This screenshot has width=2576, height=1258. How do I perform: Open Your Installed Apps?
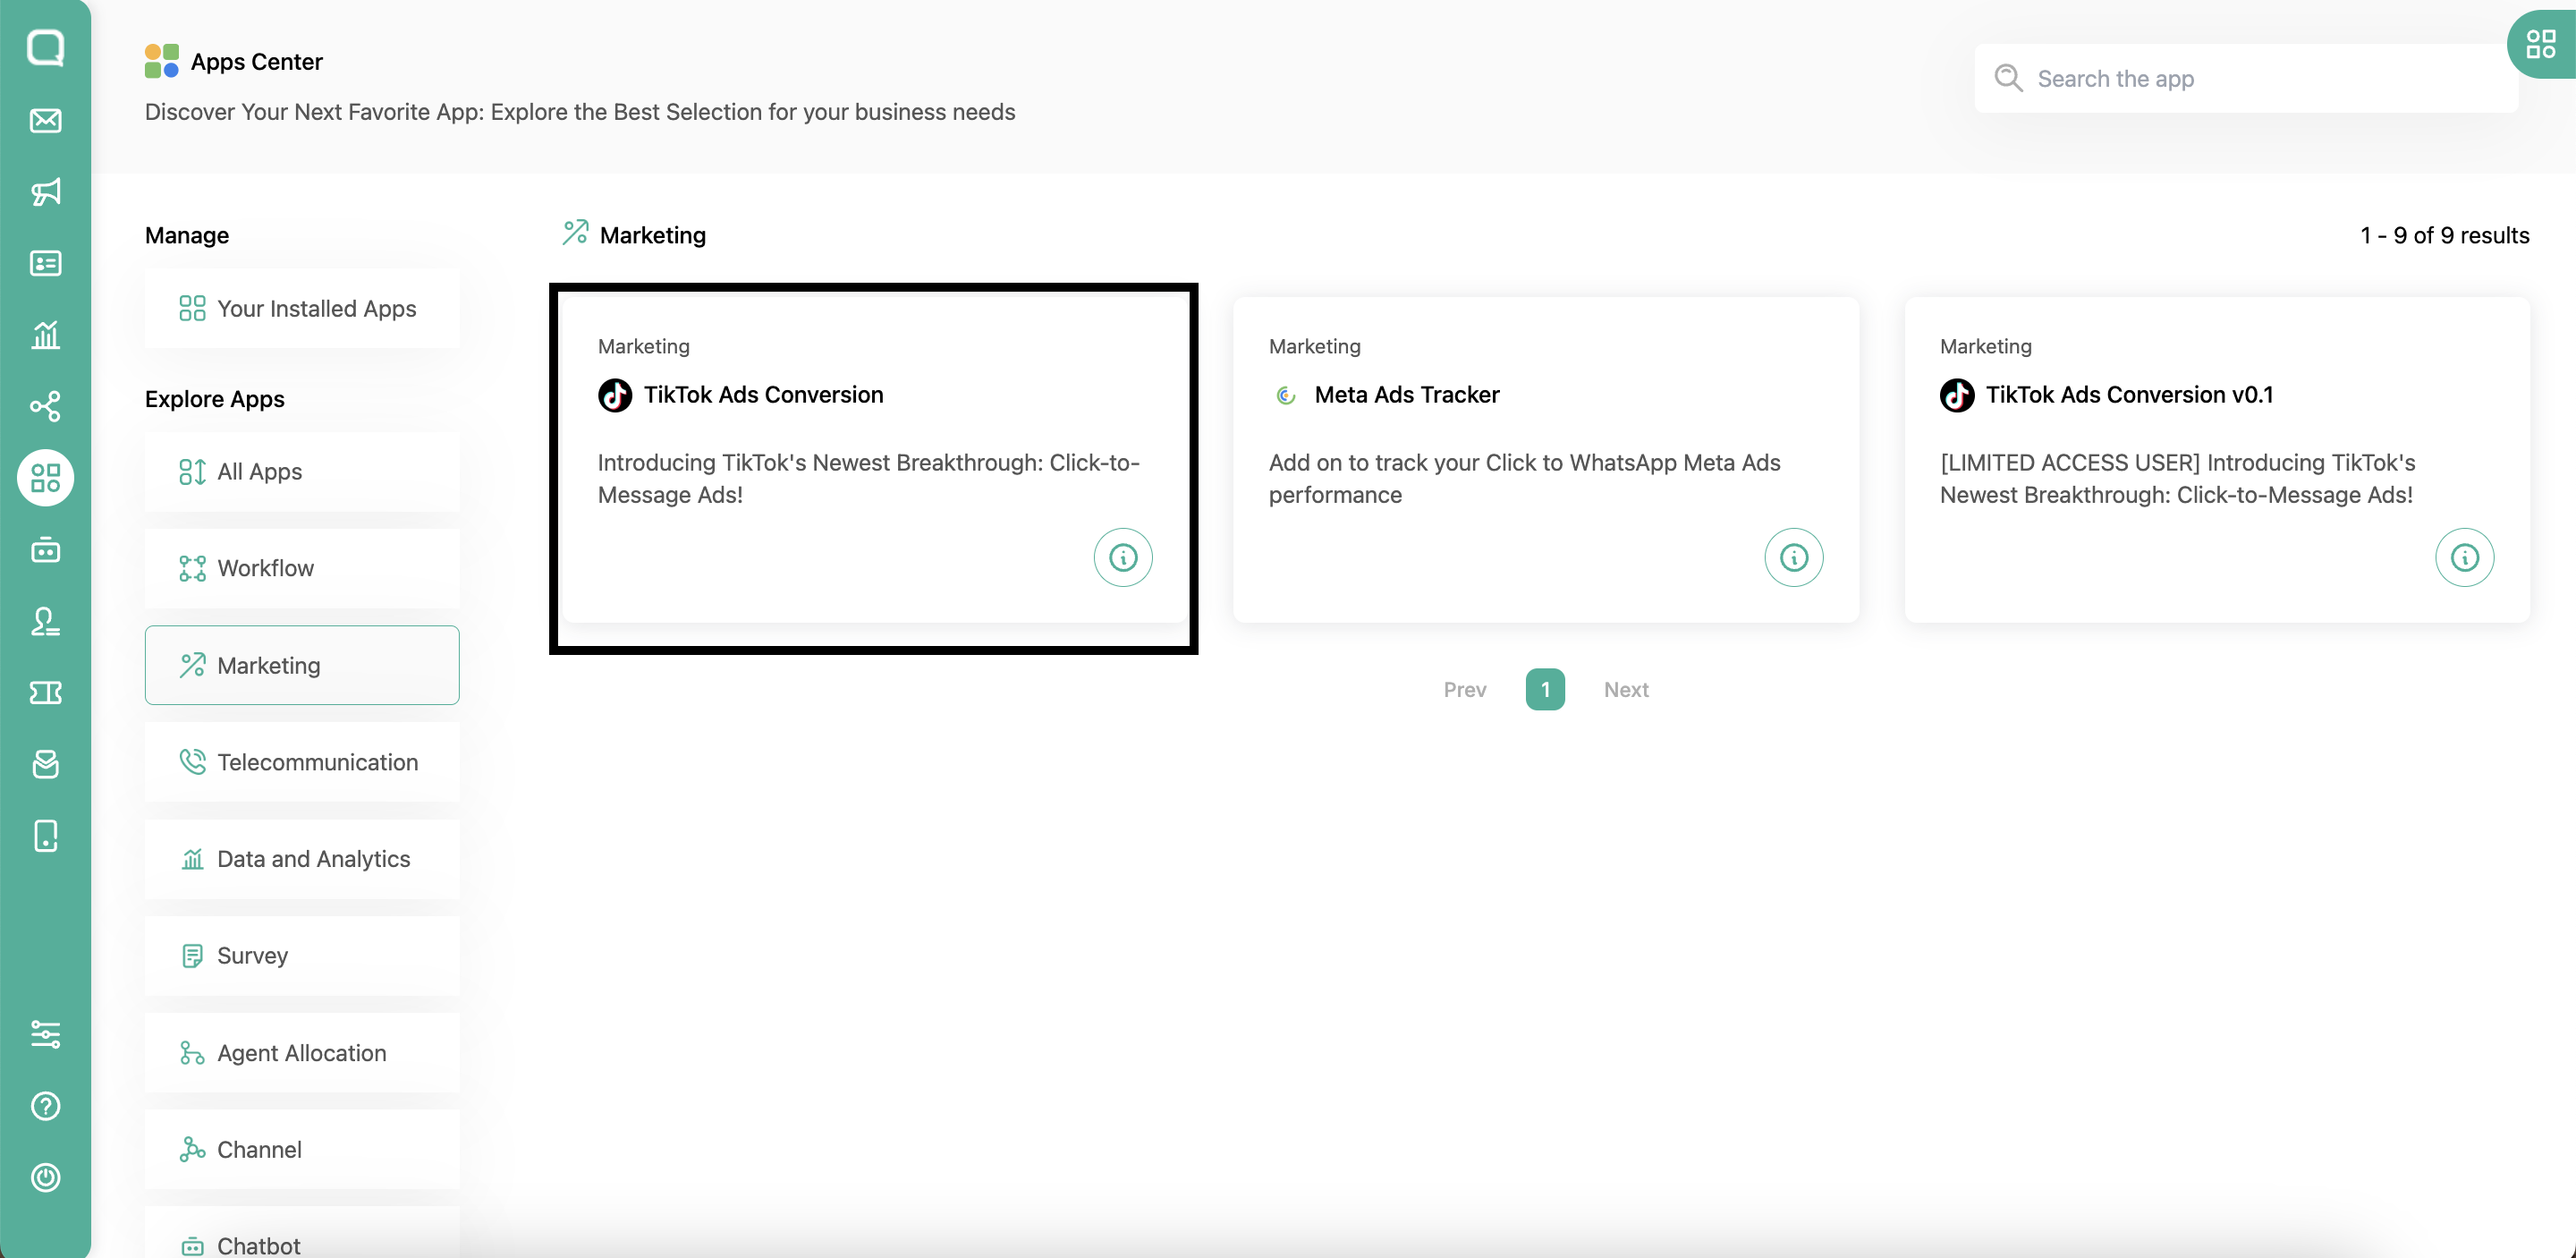point(302,308)
